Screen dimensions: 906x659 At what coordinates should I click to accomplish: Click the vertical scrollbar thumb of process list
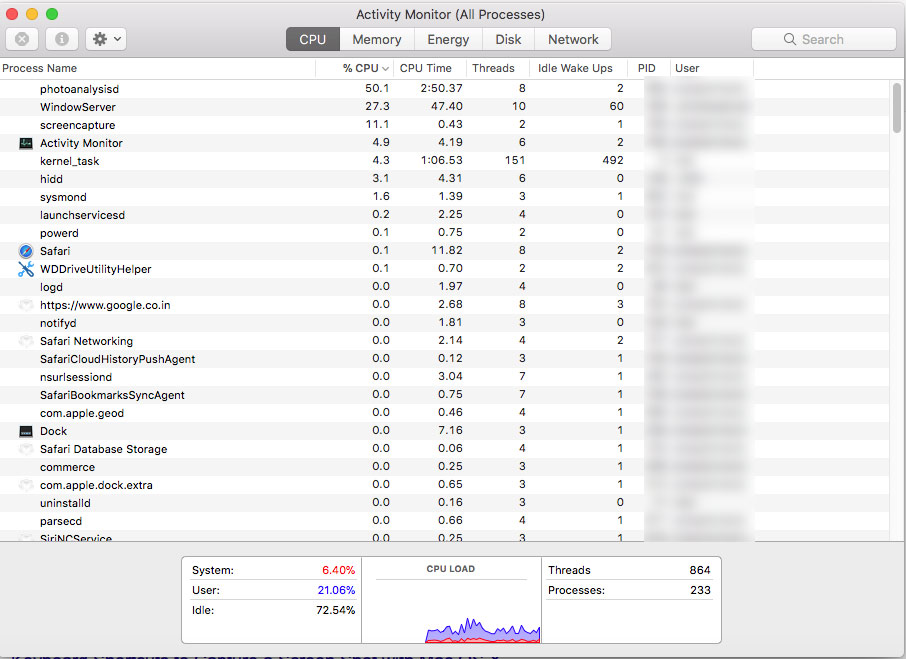(896, 108)
